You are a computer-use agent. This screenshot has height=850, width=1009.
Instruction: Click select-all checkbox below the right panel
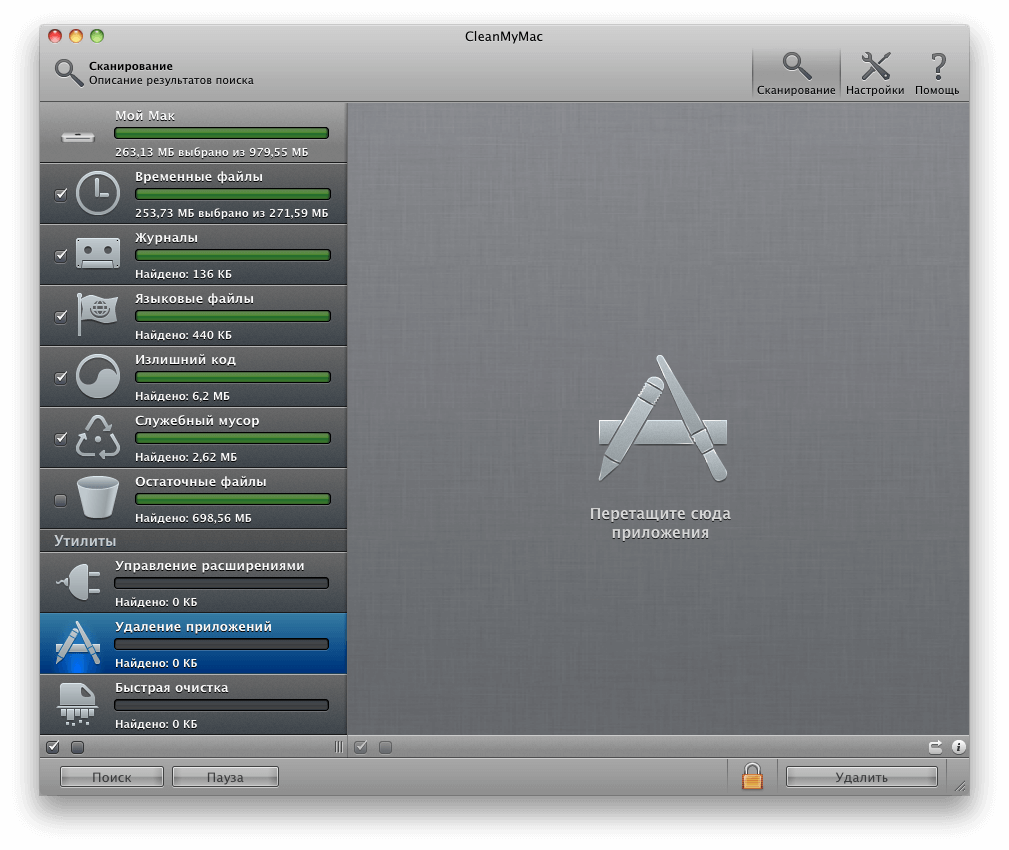(x=361, y=746)
